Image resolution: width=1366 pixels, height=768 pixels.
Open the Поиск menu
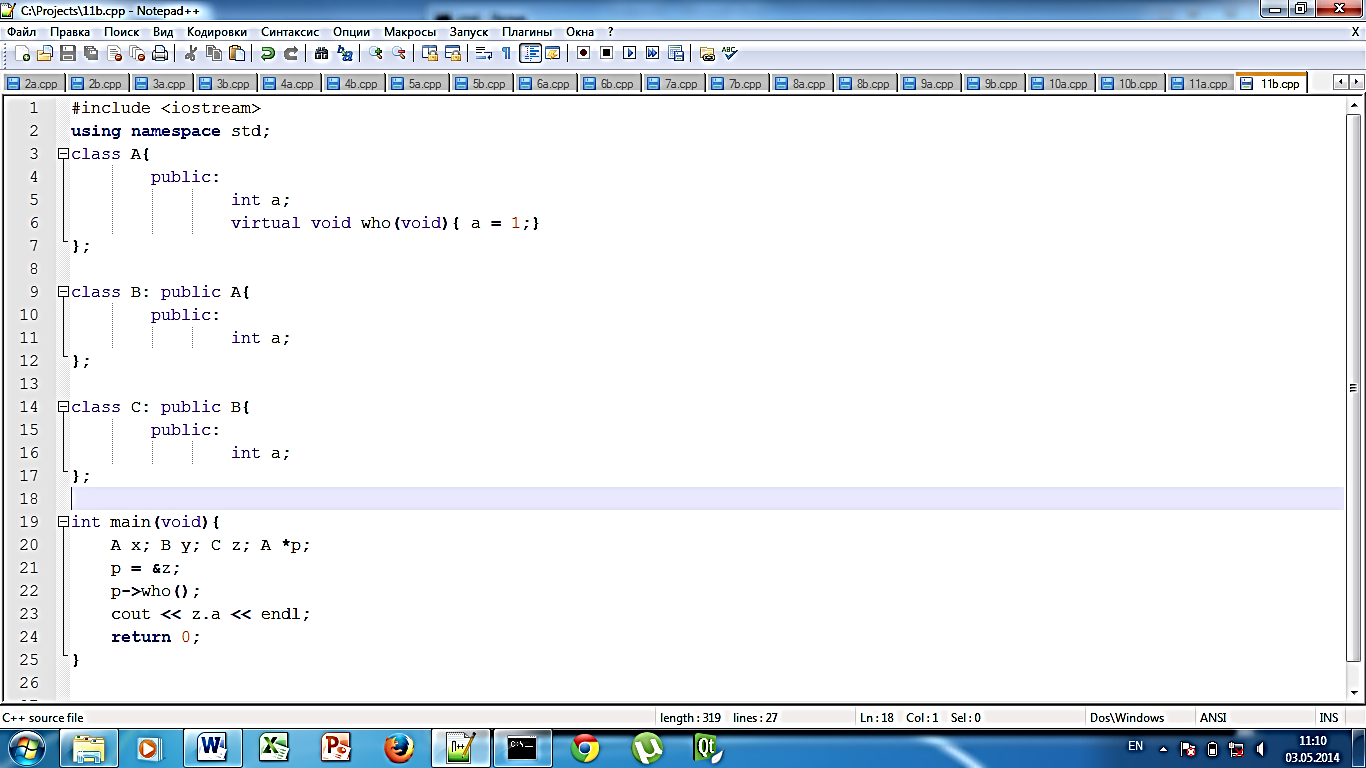[x=122, y=32]
